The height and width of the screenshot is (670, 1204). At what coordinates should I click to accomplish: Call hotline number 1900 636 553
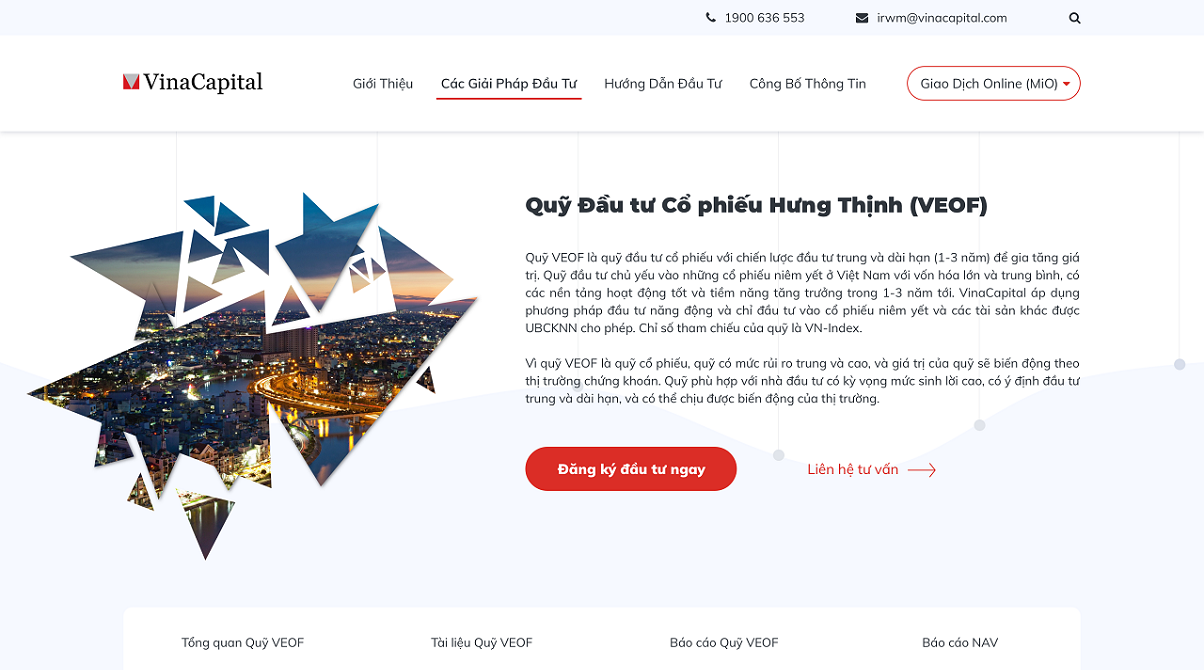(764, 18)
